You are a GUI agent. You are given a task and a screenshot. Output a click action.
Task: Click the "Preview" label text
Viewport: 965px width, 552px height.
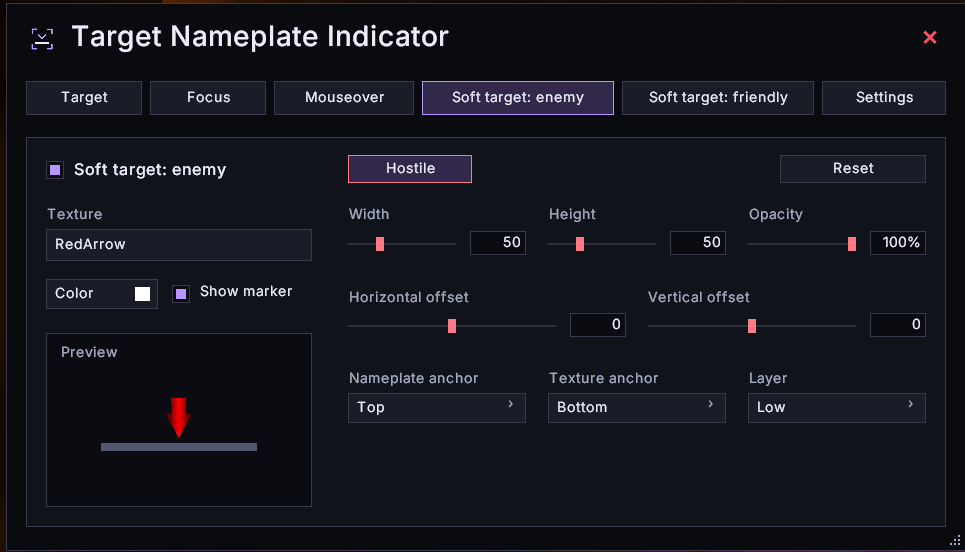pos(89,353)
